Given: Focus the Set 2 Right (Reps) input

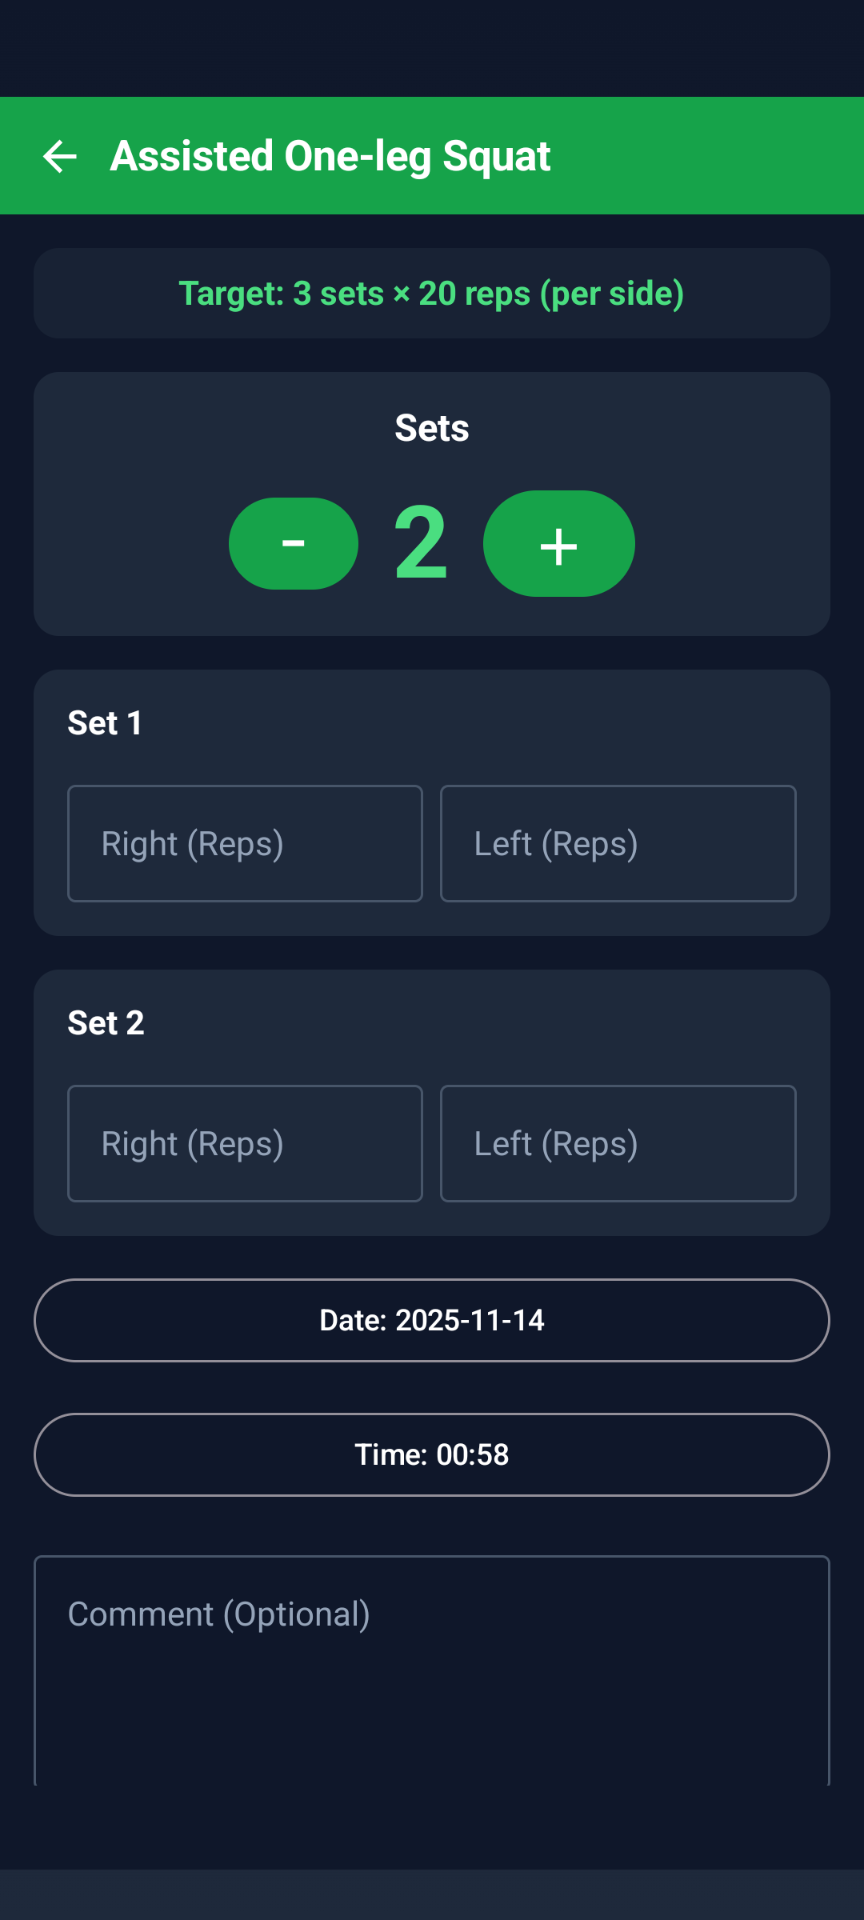Looking at the screenshot, I should coord(245,1143).
